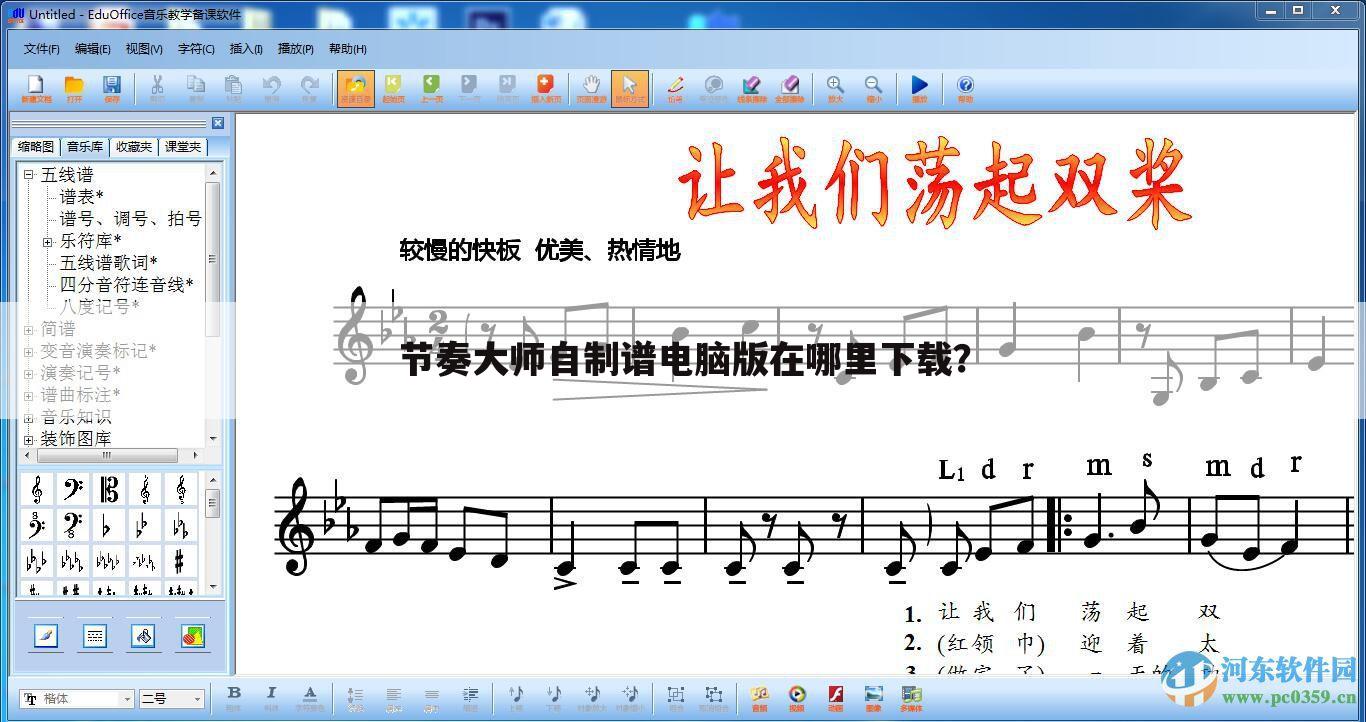The height and width of the screenshot is (722, 1366).
Task: Select 谱表* in the tree
Action: pyautogui.click(x=81, y=197)
